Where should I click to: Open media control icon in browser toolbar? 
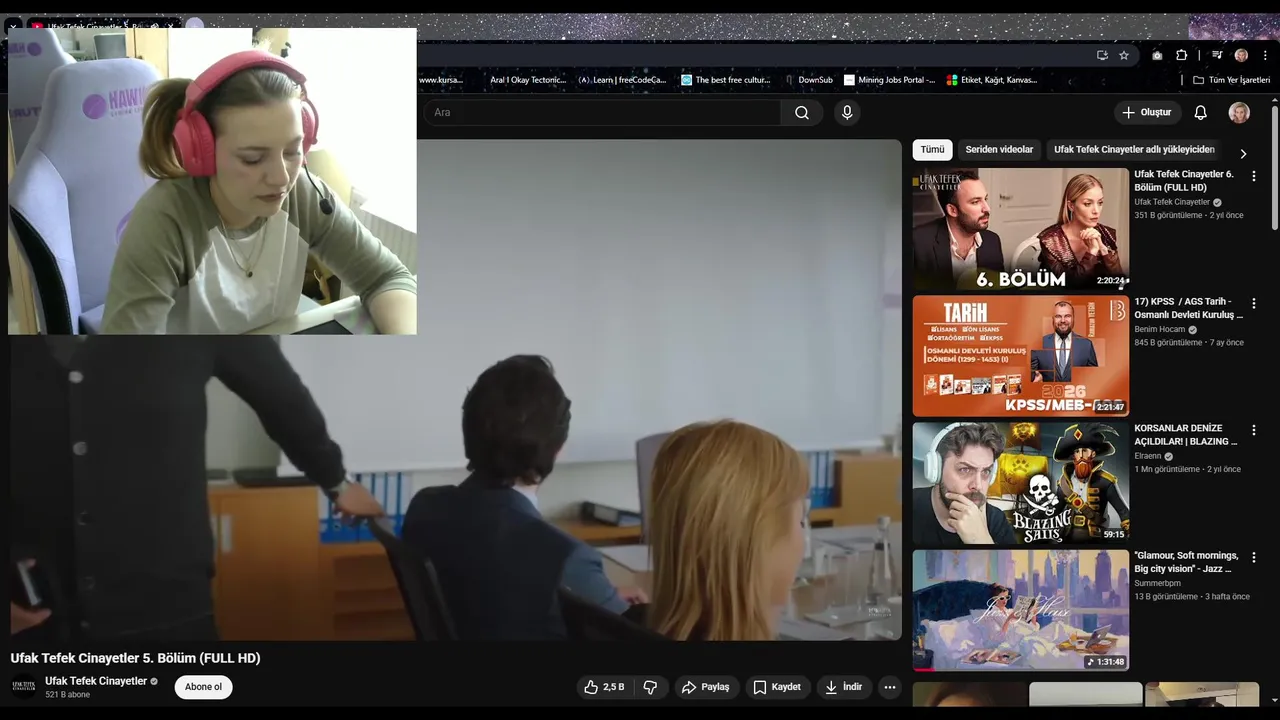click(x=1217, y=55)
